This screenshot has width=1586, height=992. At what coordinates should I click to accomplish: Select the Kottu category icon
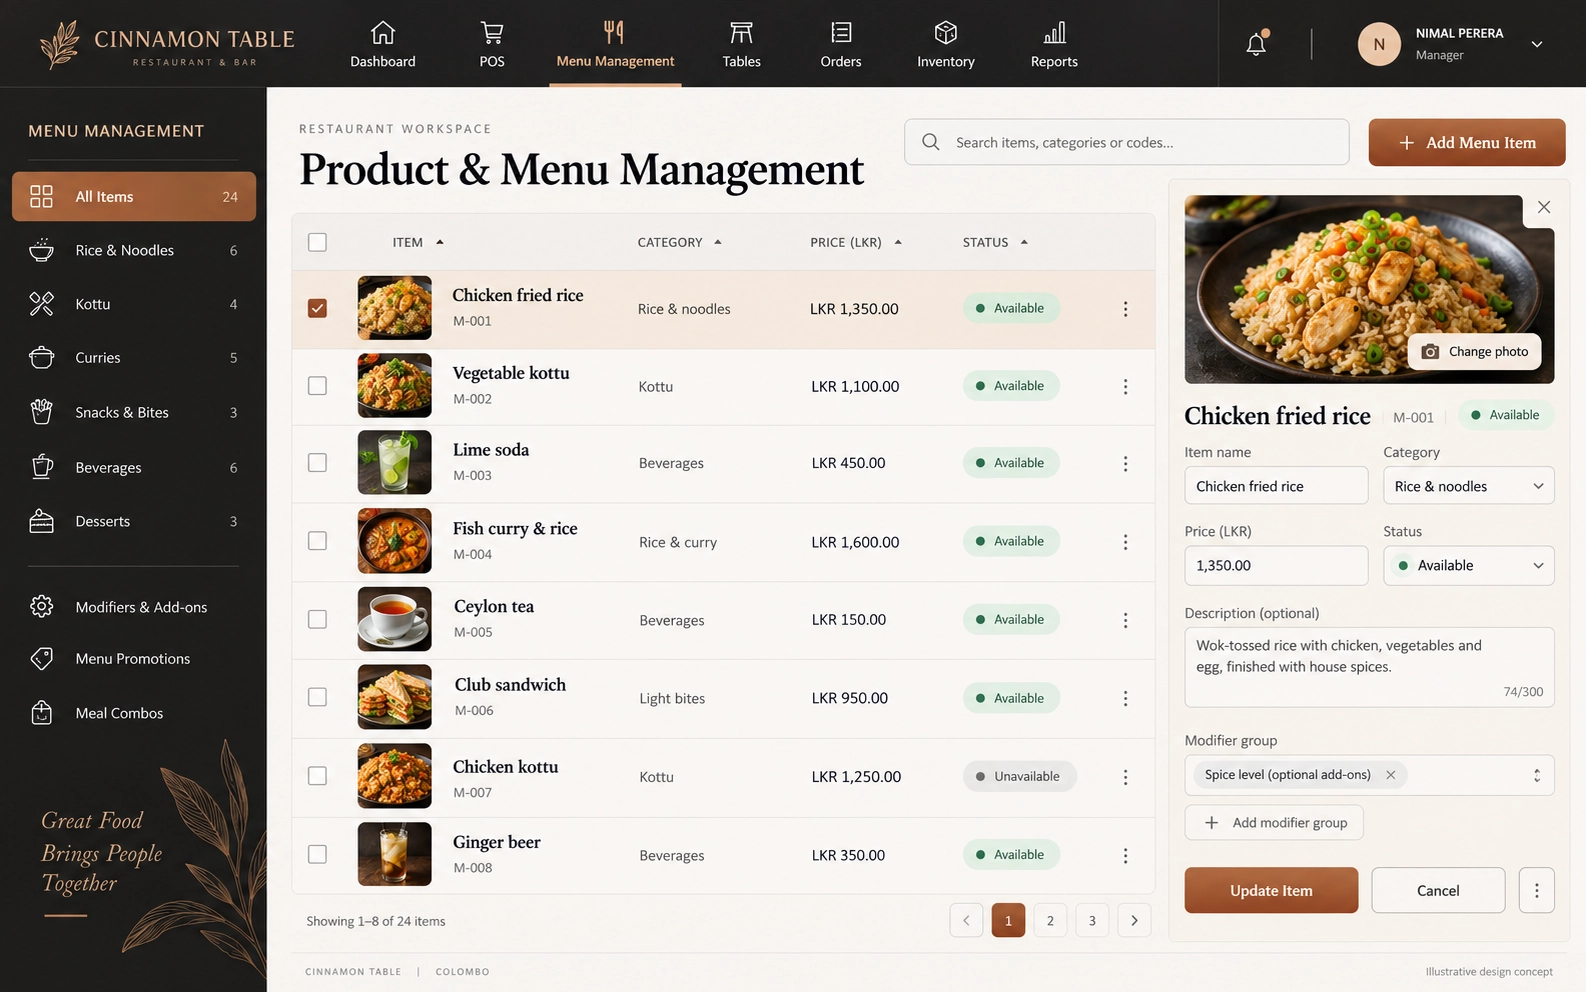point(41,304)
